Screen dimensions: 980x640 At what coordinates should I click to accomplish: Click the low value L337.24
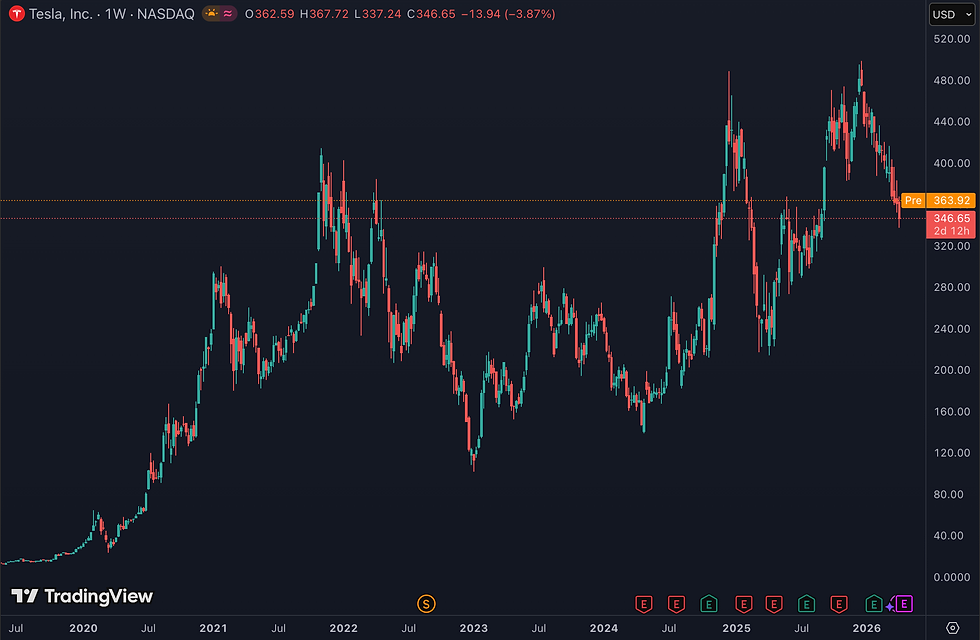378,14
